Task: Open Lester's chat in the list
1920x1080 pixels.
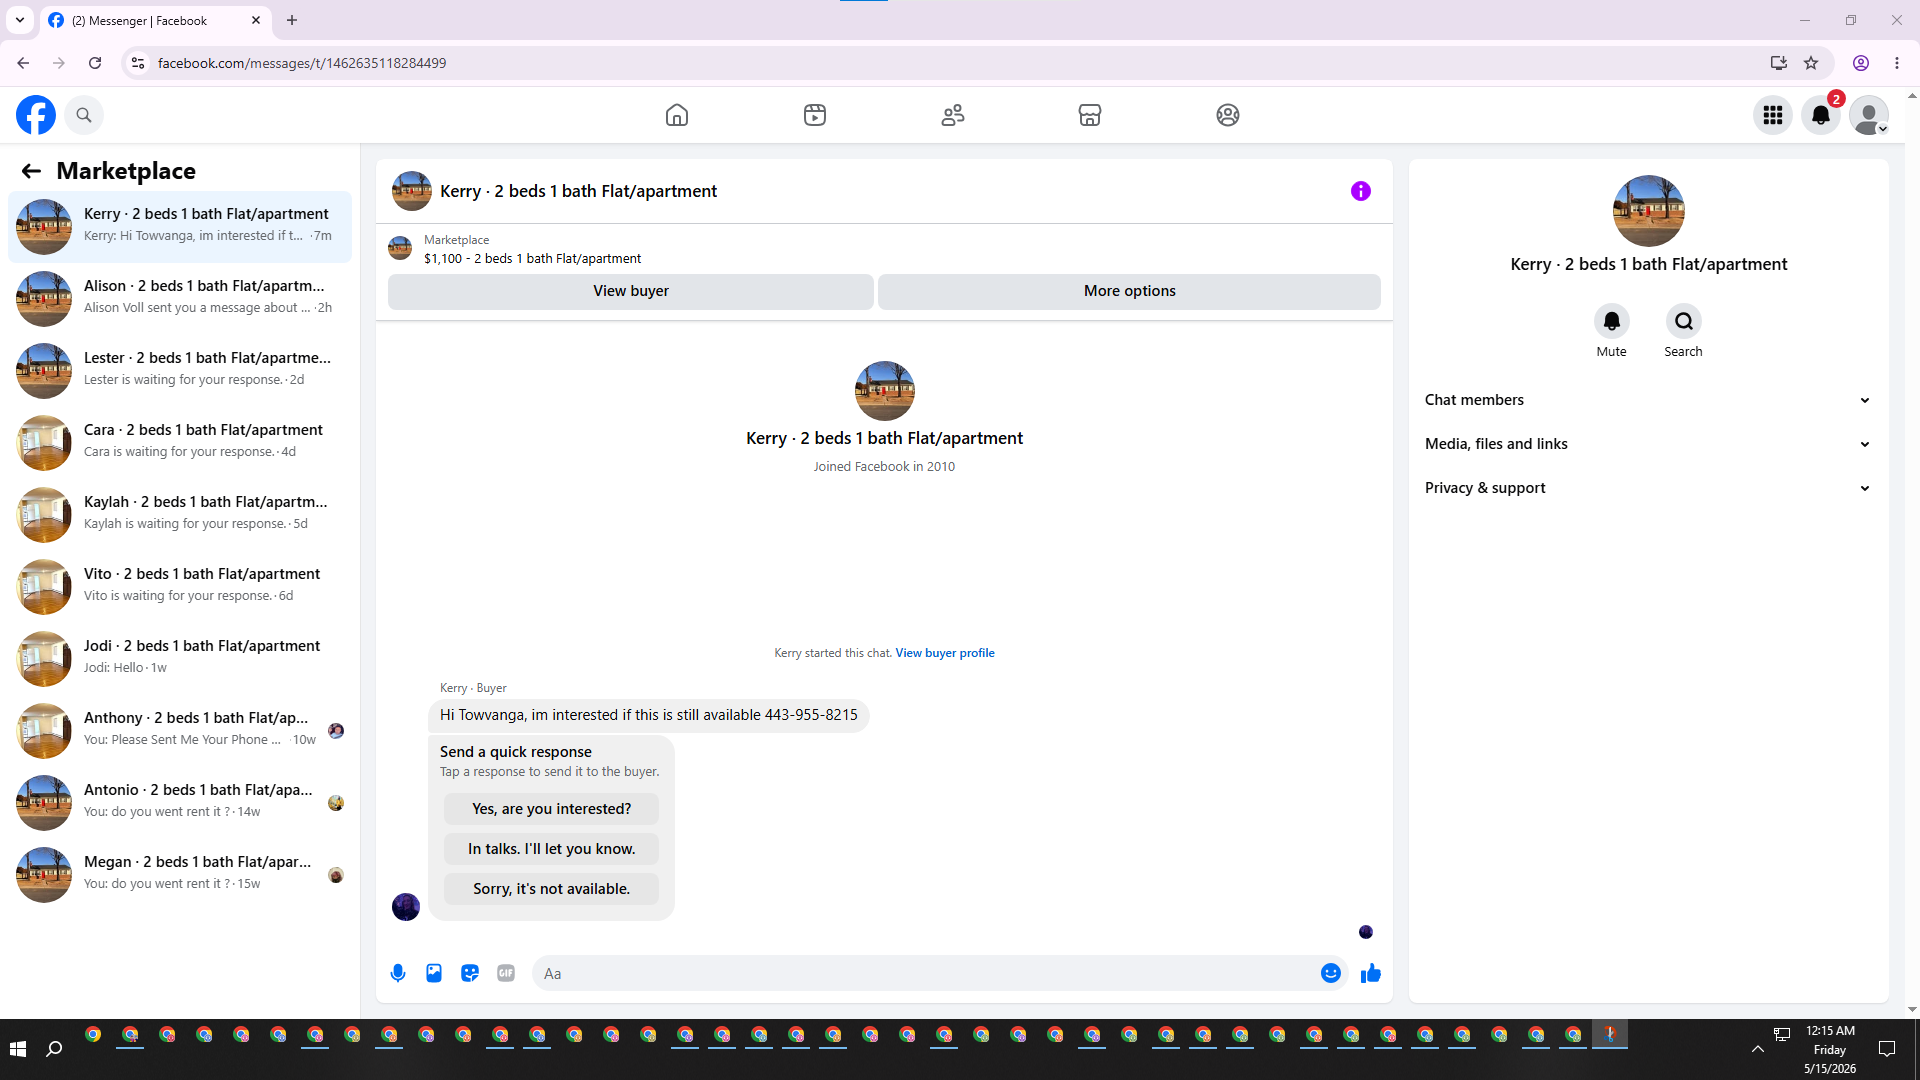Action: 180,371
